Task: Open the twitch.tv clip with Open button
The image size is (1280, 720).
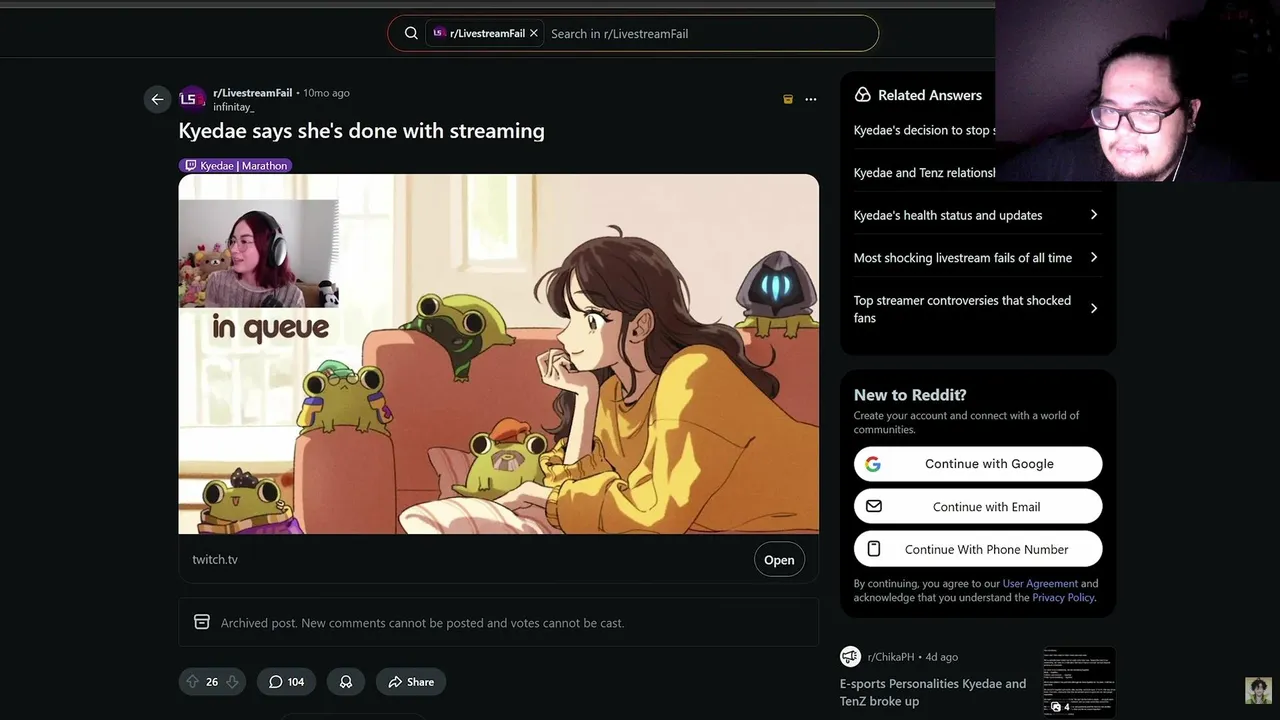Action: click(779, 560)
